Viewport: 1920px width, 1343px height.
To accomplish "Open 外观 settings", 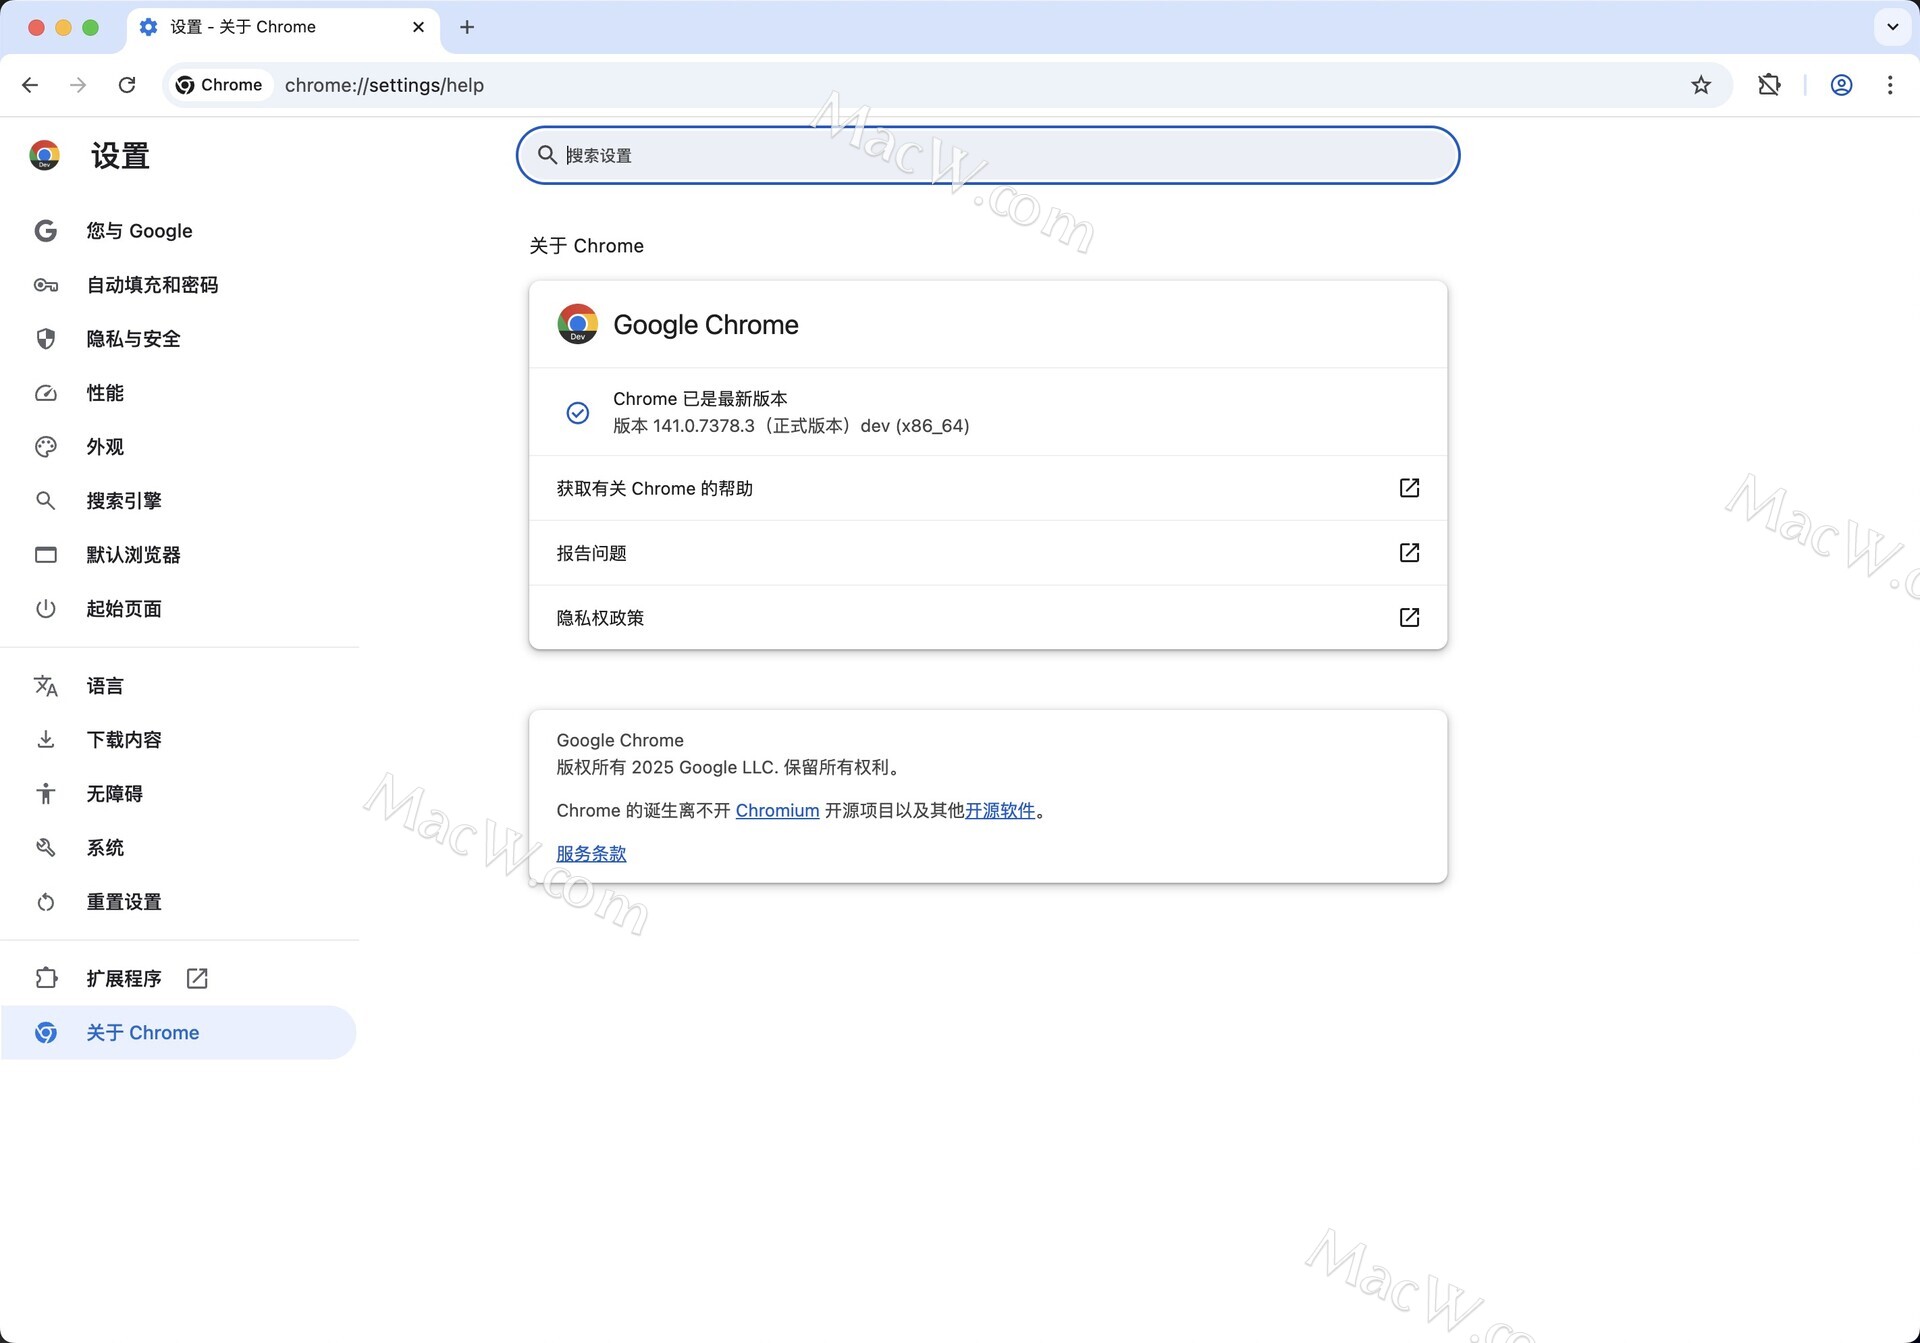I will click(x=178, y=447).
